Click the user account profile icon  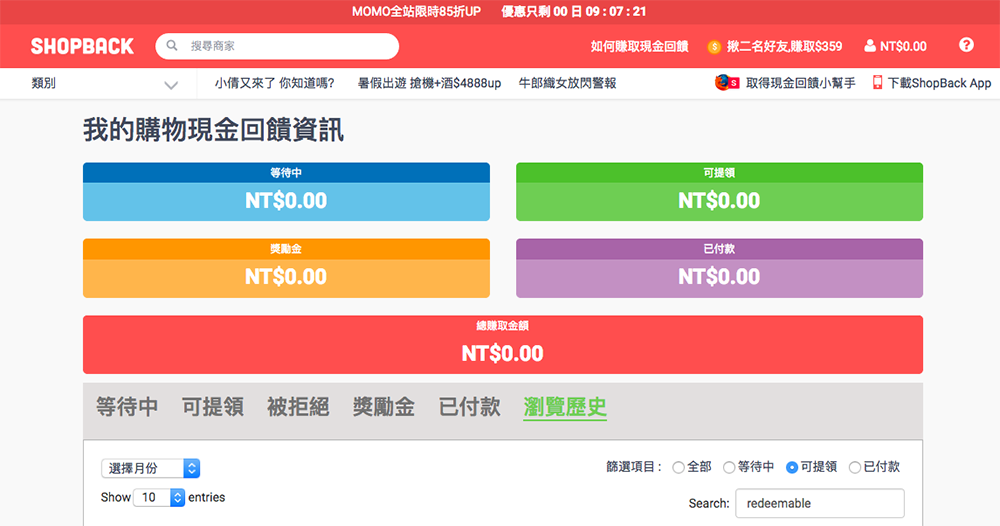click(869, 46)
